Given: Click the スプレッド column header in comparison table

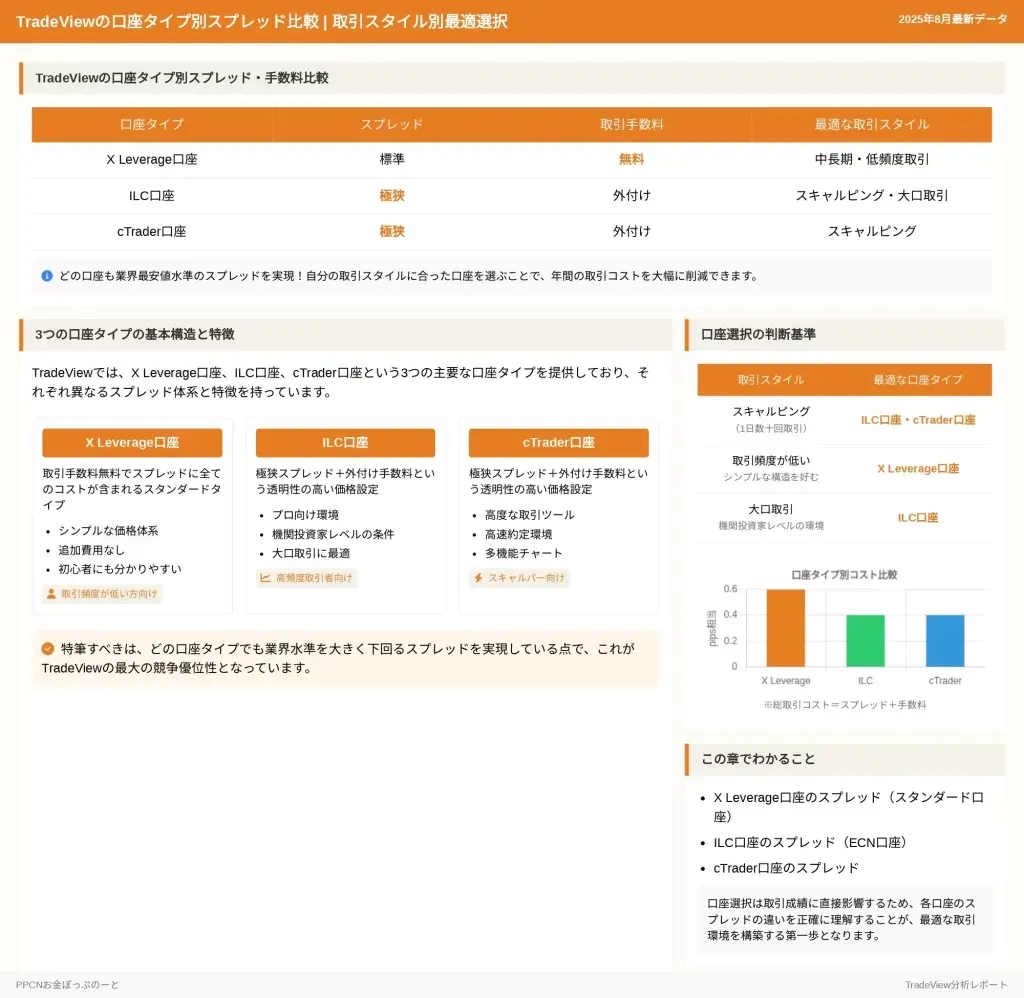Looking at the screenshot, I should (392, 125).
